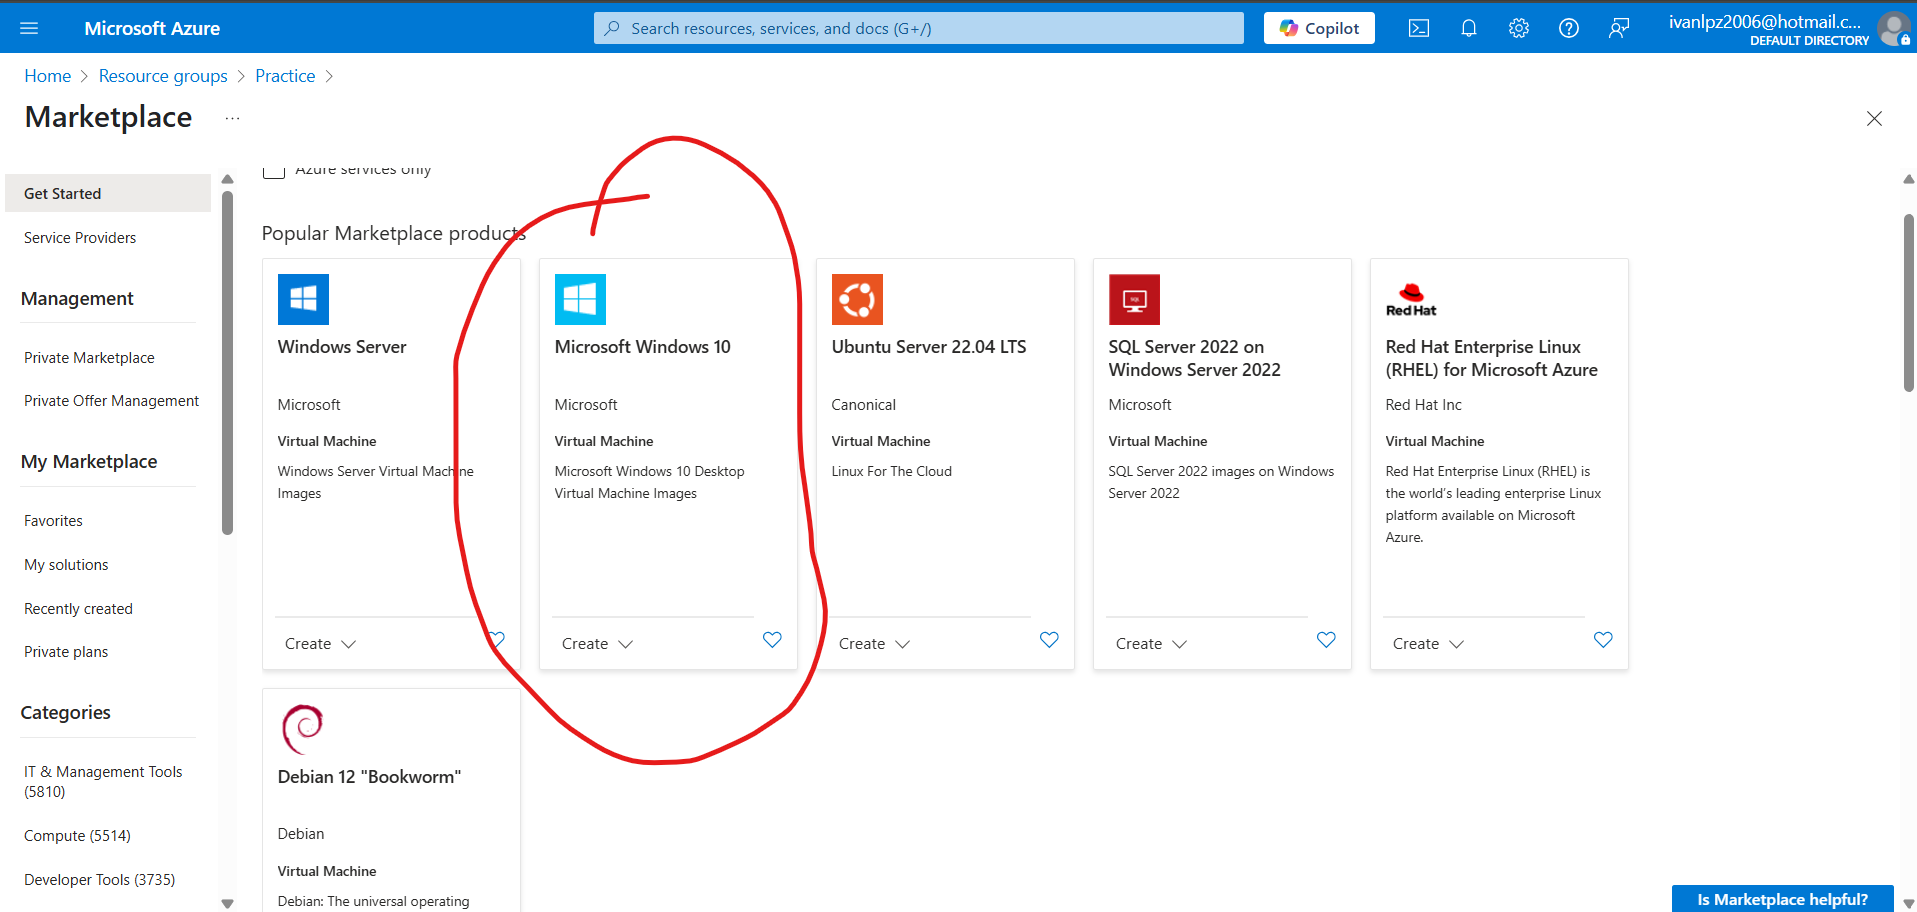Screen dimensions: 1917x912
Task: Open Favorites under My Marketplace
Action: point(53,521)
